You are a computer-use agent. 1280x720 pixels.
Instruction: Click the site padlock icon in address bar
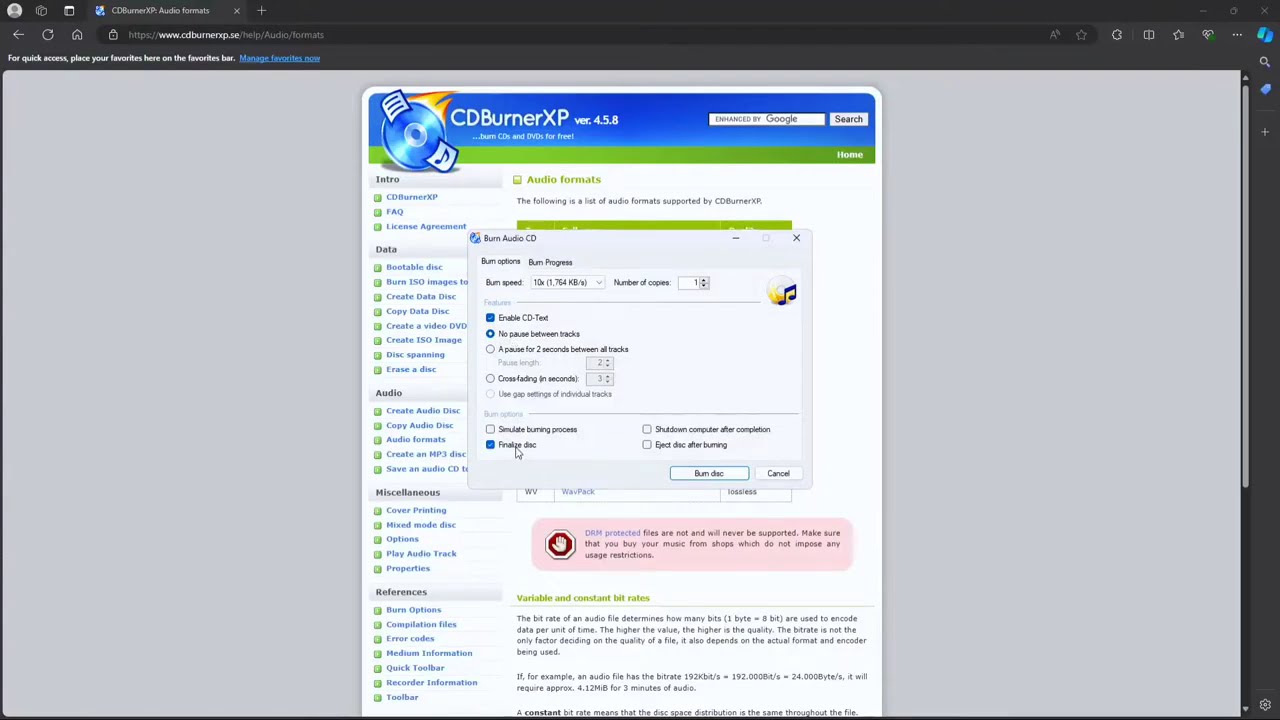pos(113,35)
